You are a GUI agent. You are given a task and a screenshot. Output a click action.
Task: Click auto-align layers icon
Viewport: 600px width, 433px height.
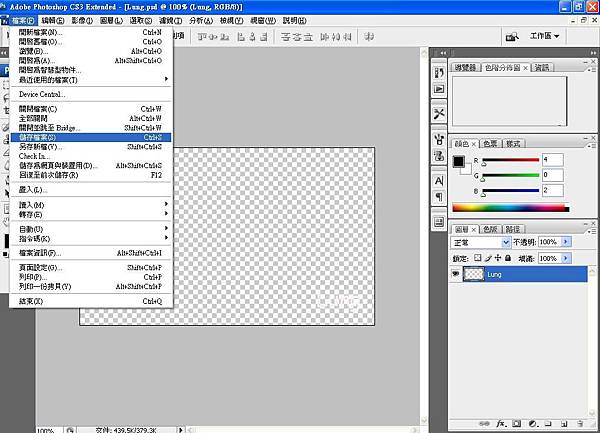click(x=369, y=37)
